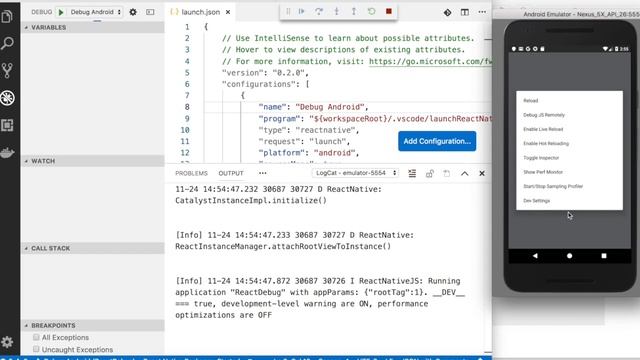Image resolution: width=640 pixels, height=360 pixels.
Task: Click the Add Configuration... button
Action: [437, 141]
